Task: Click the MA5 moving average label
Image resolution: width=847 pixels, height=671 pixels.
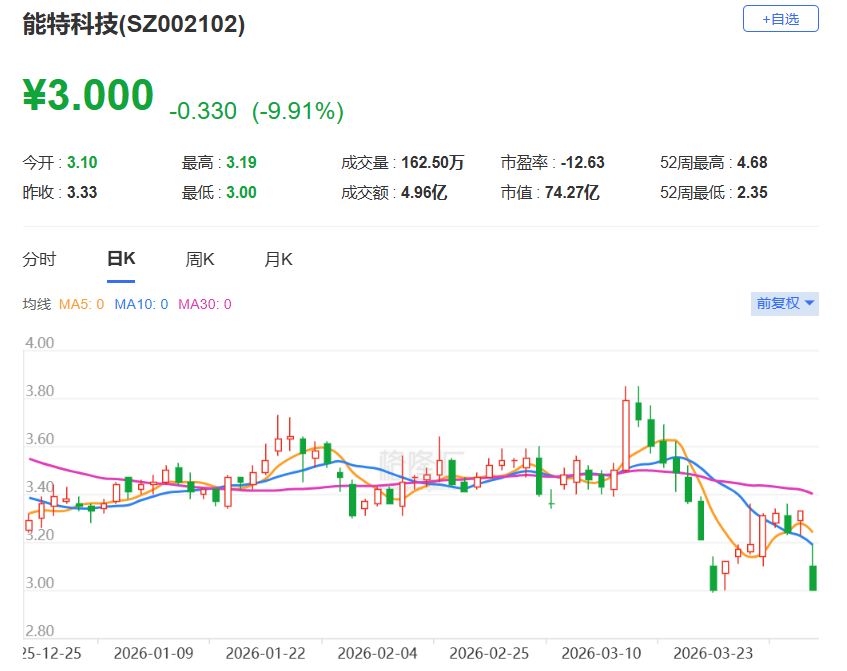Action: (81, 304)
